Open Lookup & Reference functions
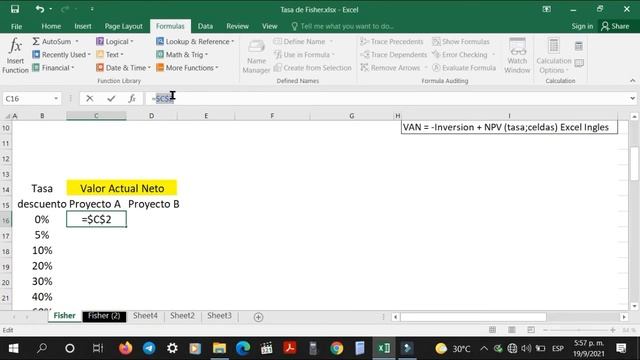Image resolution: width=640 pixels, height=360 pixels. (195, 42)
